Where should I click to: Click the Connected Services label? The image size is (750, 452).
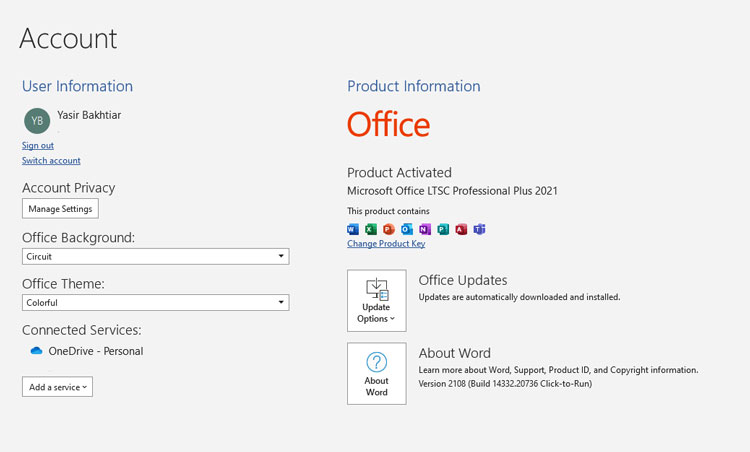tap(82, 330)
